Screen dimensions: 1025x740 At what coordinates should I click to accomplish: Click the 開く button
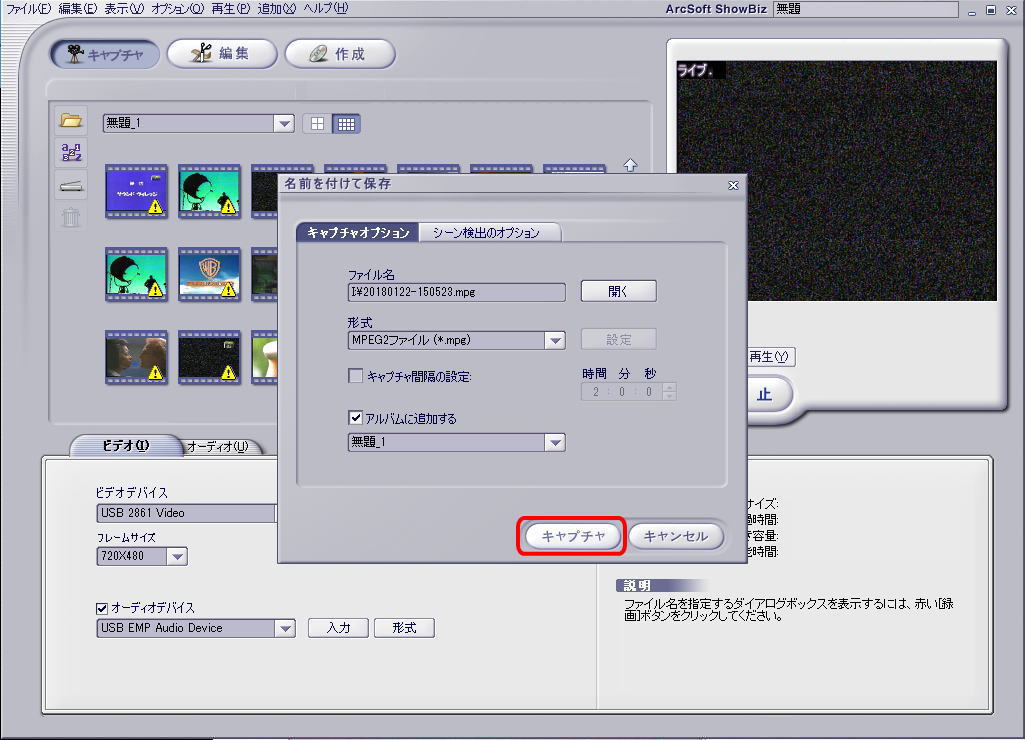618,292
